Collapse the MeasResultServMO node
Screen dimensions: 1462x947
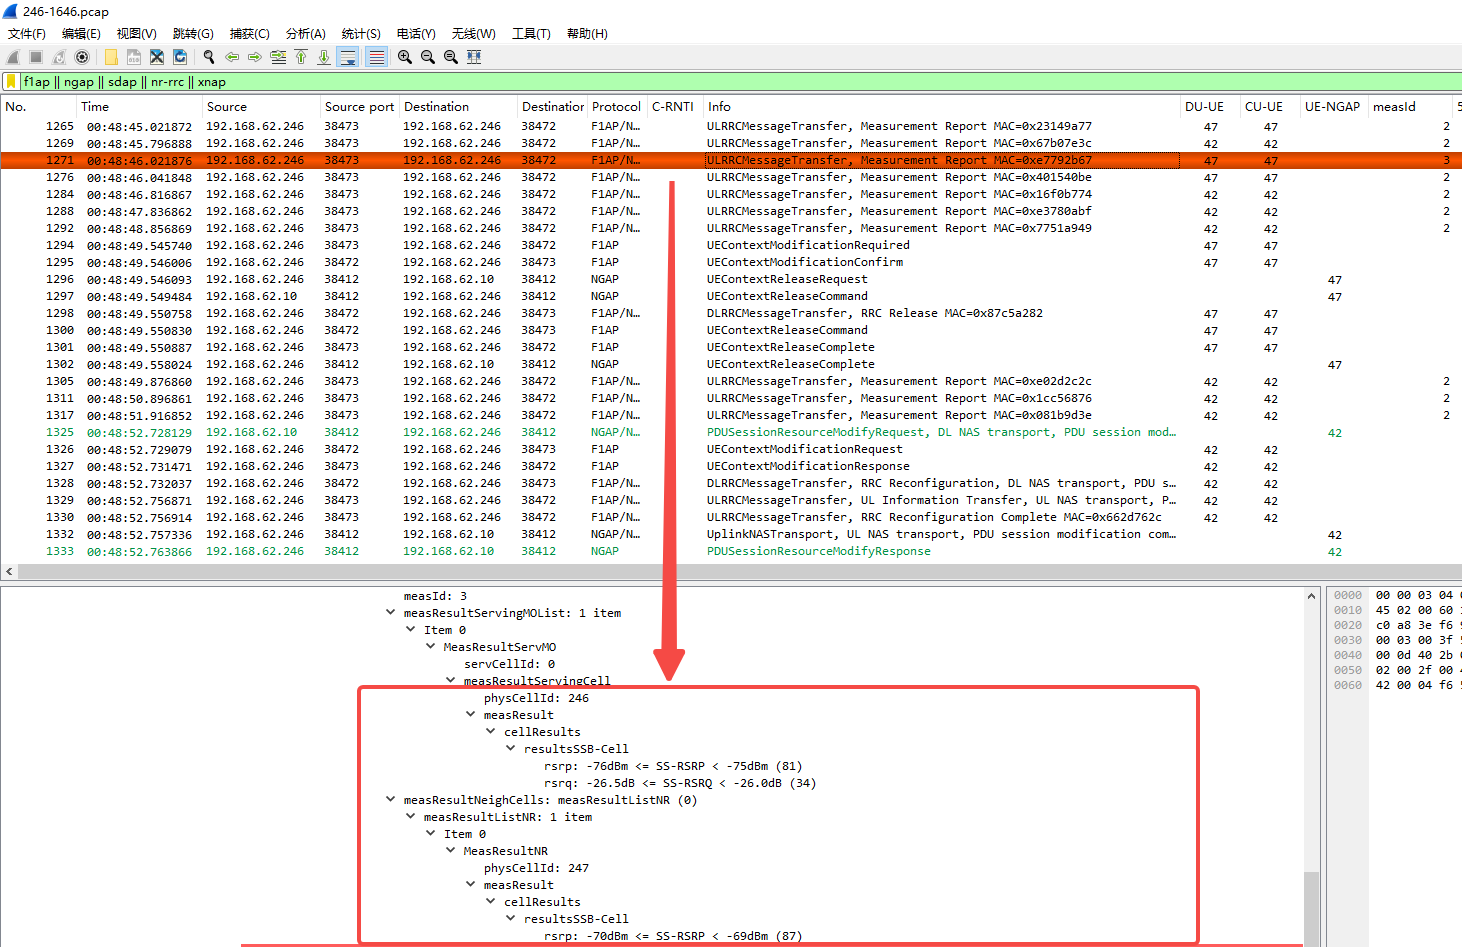pos(430,647)
